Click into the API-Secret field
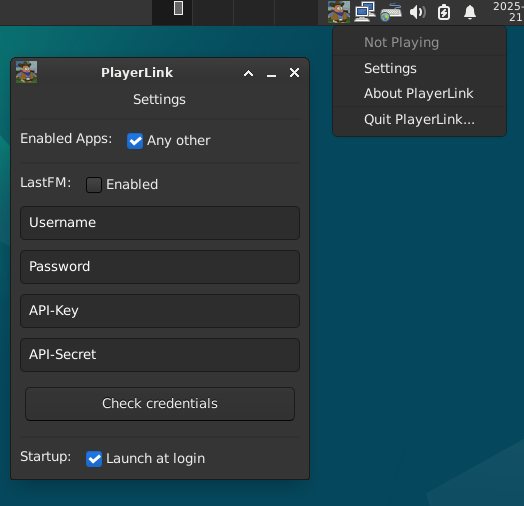 click(160, 355)
